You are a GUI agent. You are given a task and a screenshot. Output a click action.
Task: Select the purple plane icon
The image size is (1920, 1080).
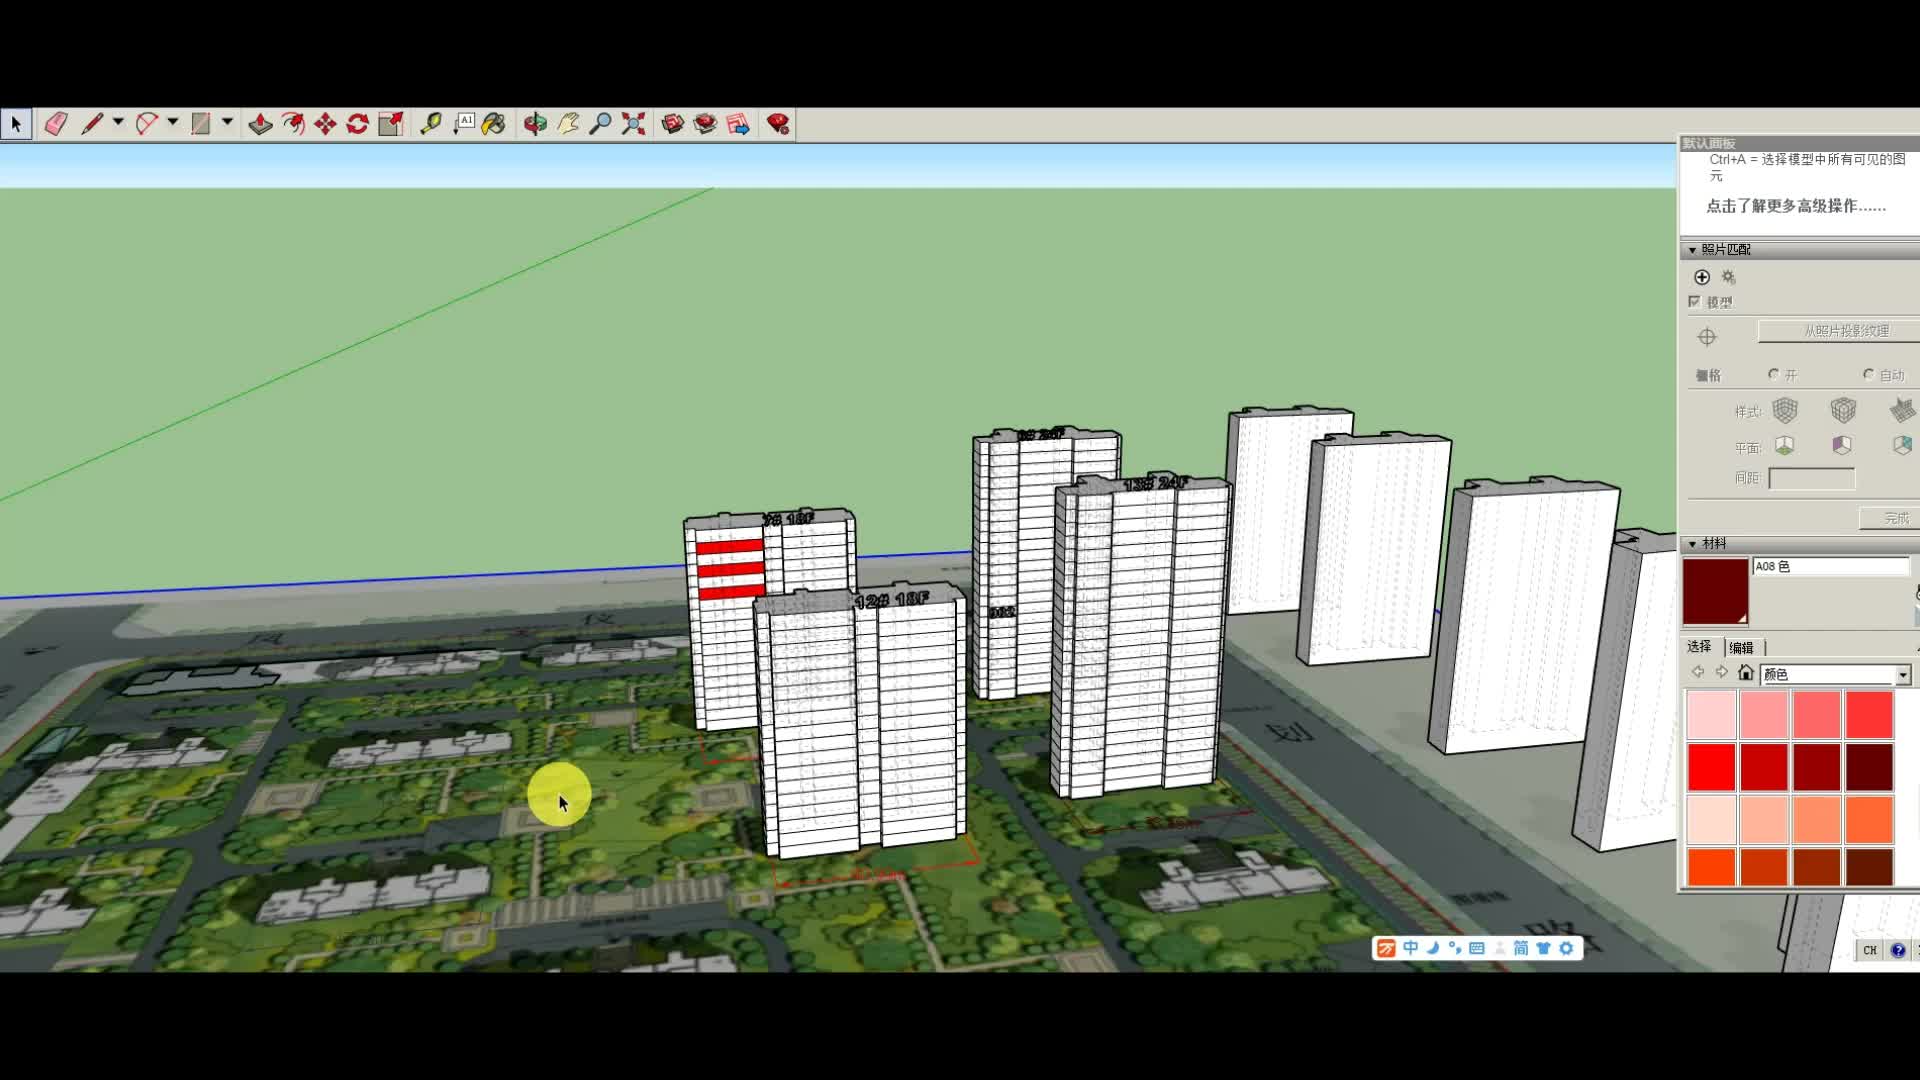click(1842, 445)
